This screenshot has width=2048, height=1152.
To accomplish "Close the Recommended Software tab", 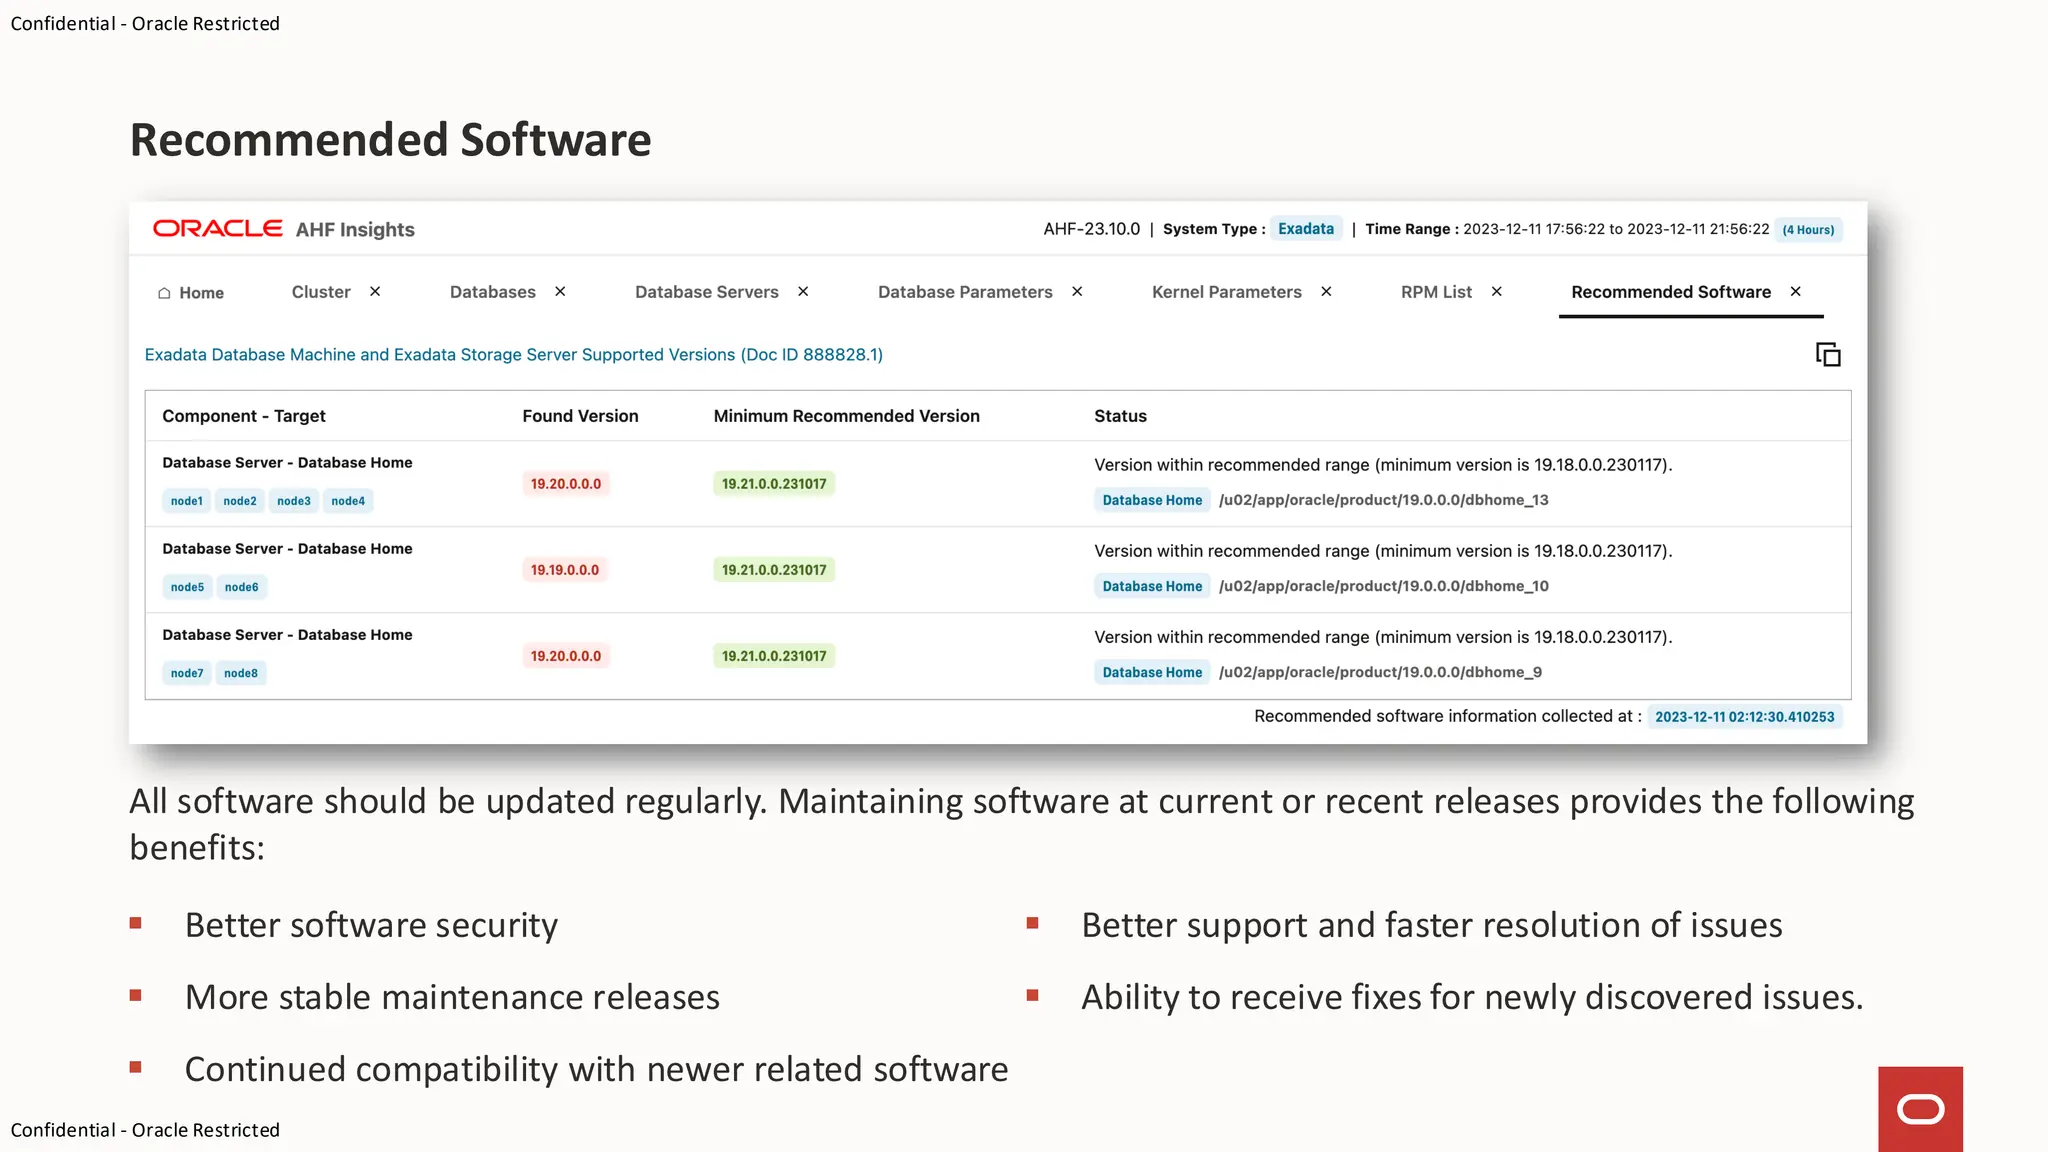I will (x=1796, y=291).
